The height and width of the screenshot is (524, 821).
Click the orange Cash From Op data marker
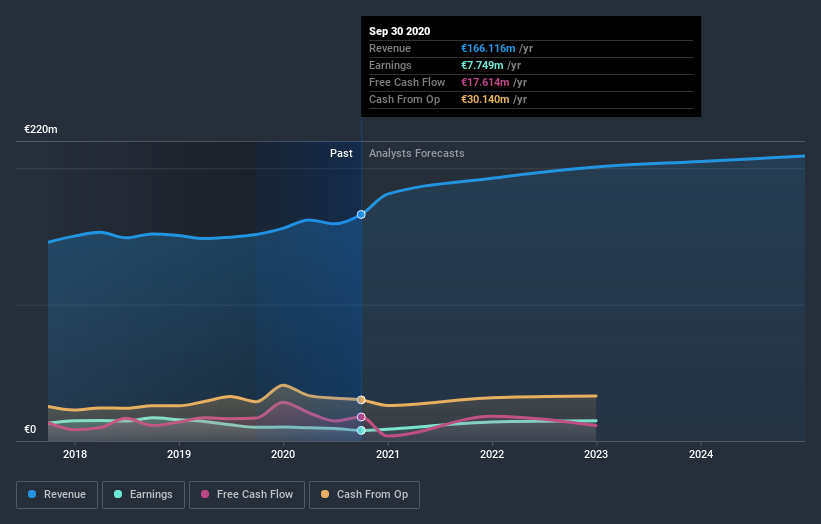tap(361, 400)
